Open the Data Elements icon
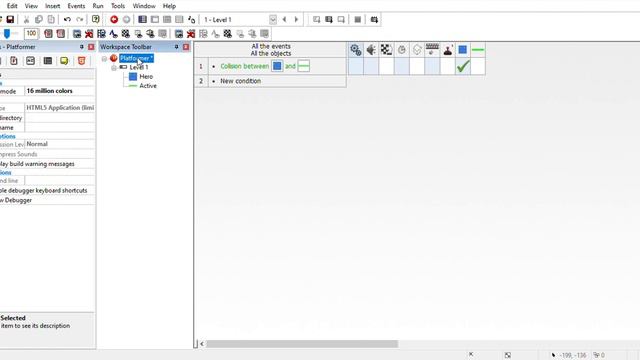Viewport: 640px width, 360px height. click(191, 19)
